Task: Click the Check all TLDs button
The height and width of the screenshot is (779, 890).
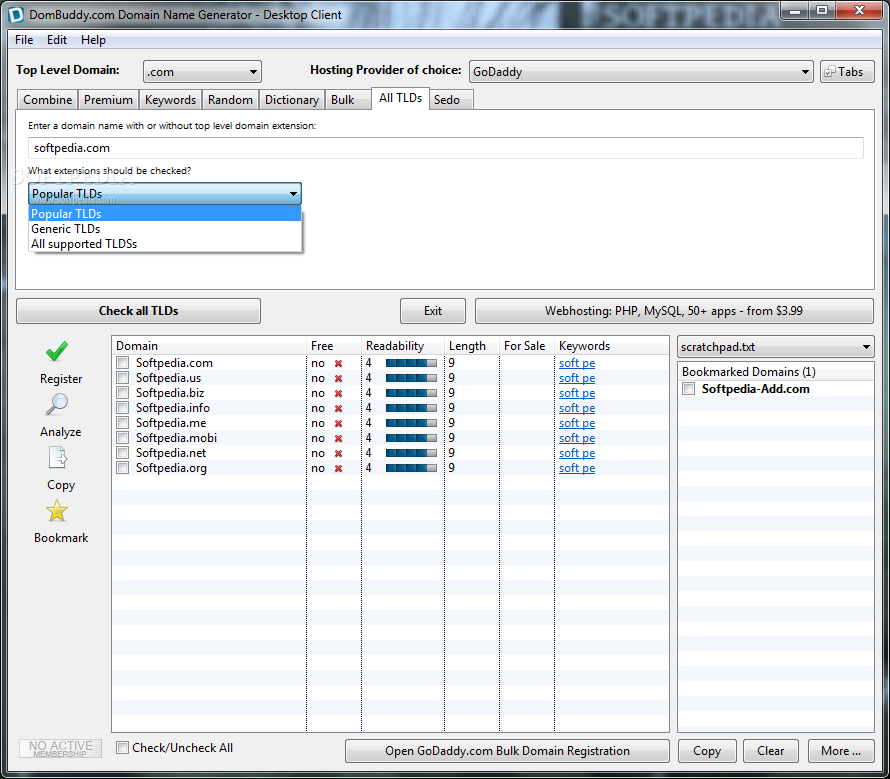Action: (138, 311)
